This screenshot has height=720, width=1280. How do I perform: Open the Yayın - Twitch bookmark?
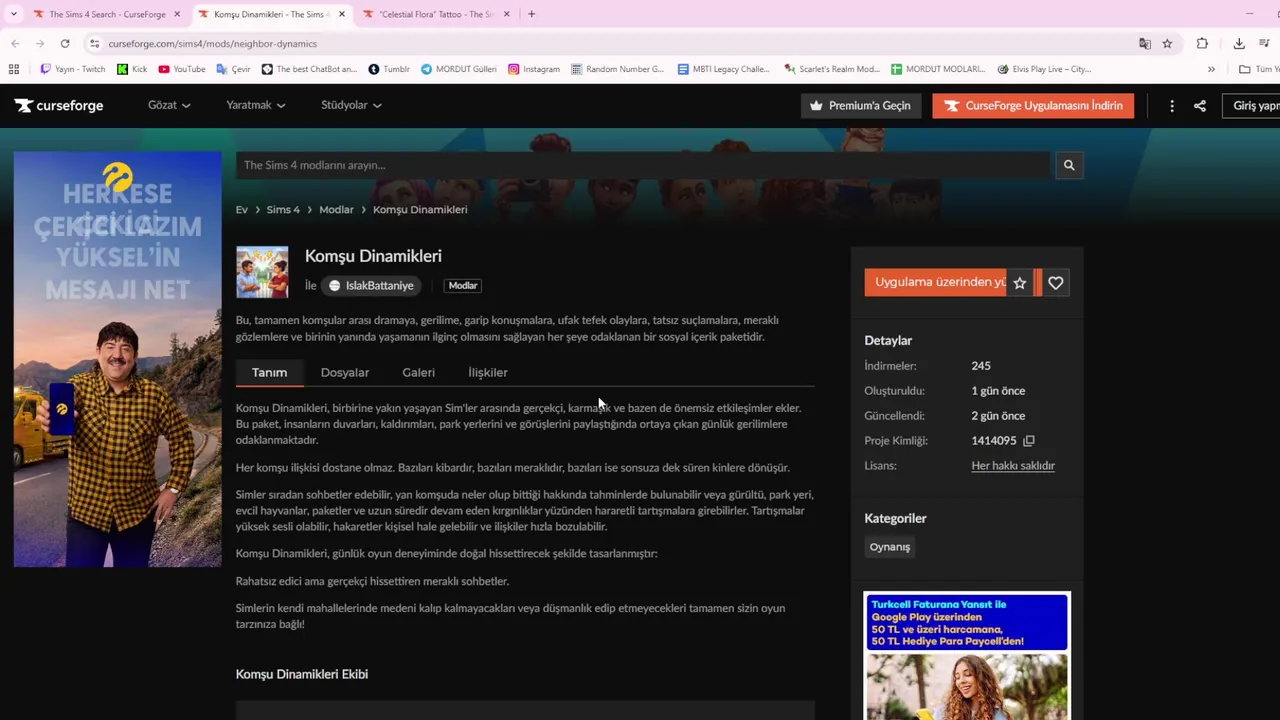coord(72,69)
